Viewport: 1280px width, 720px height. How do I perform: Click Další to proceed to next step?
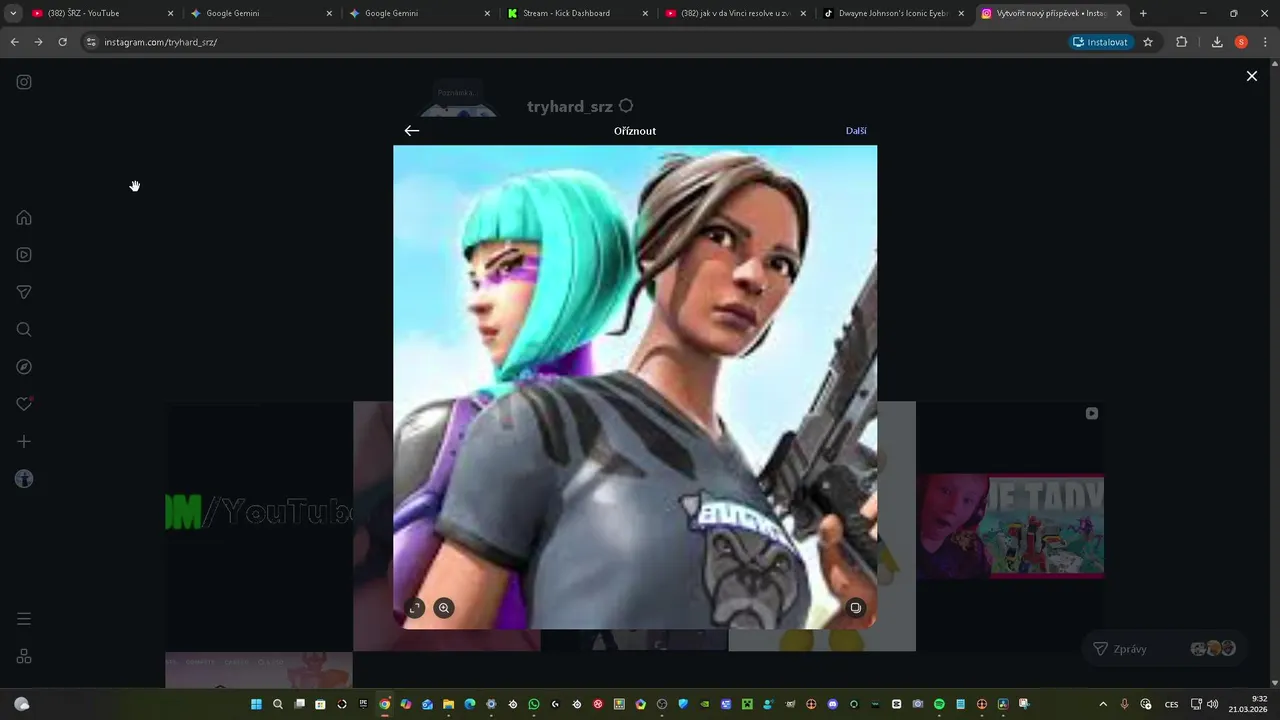856,131
